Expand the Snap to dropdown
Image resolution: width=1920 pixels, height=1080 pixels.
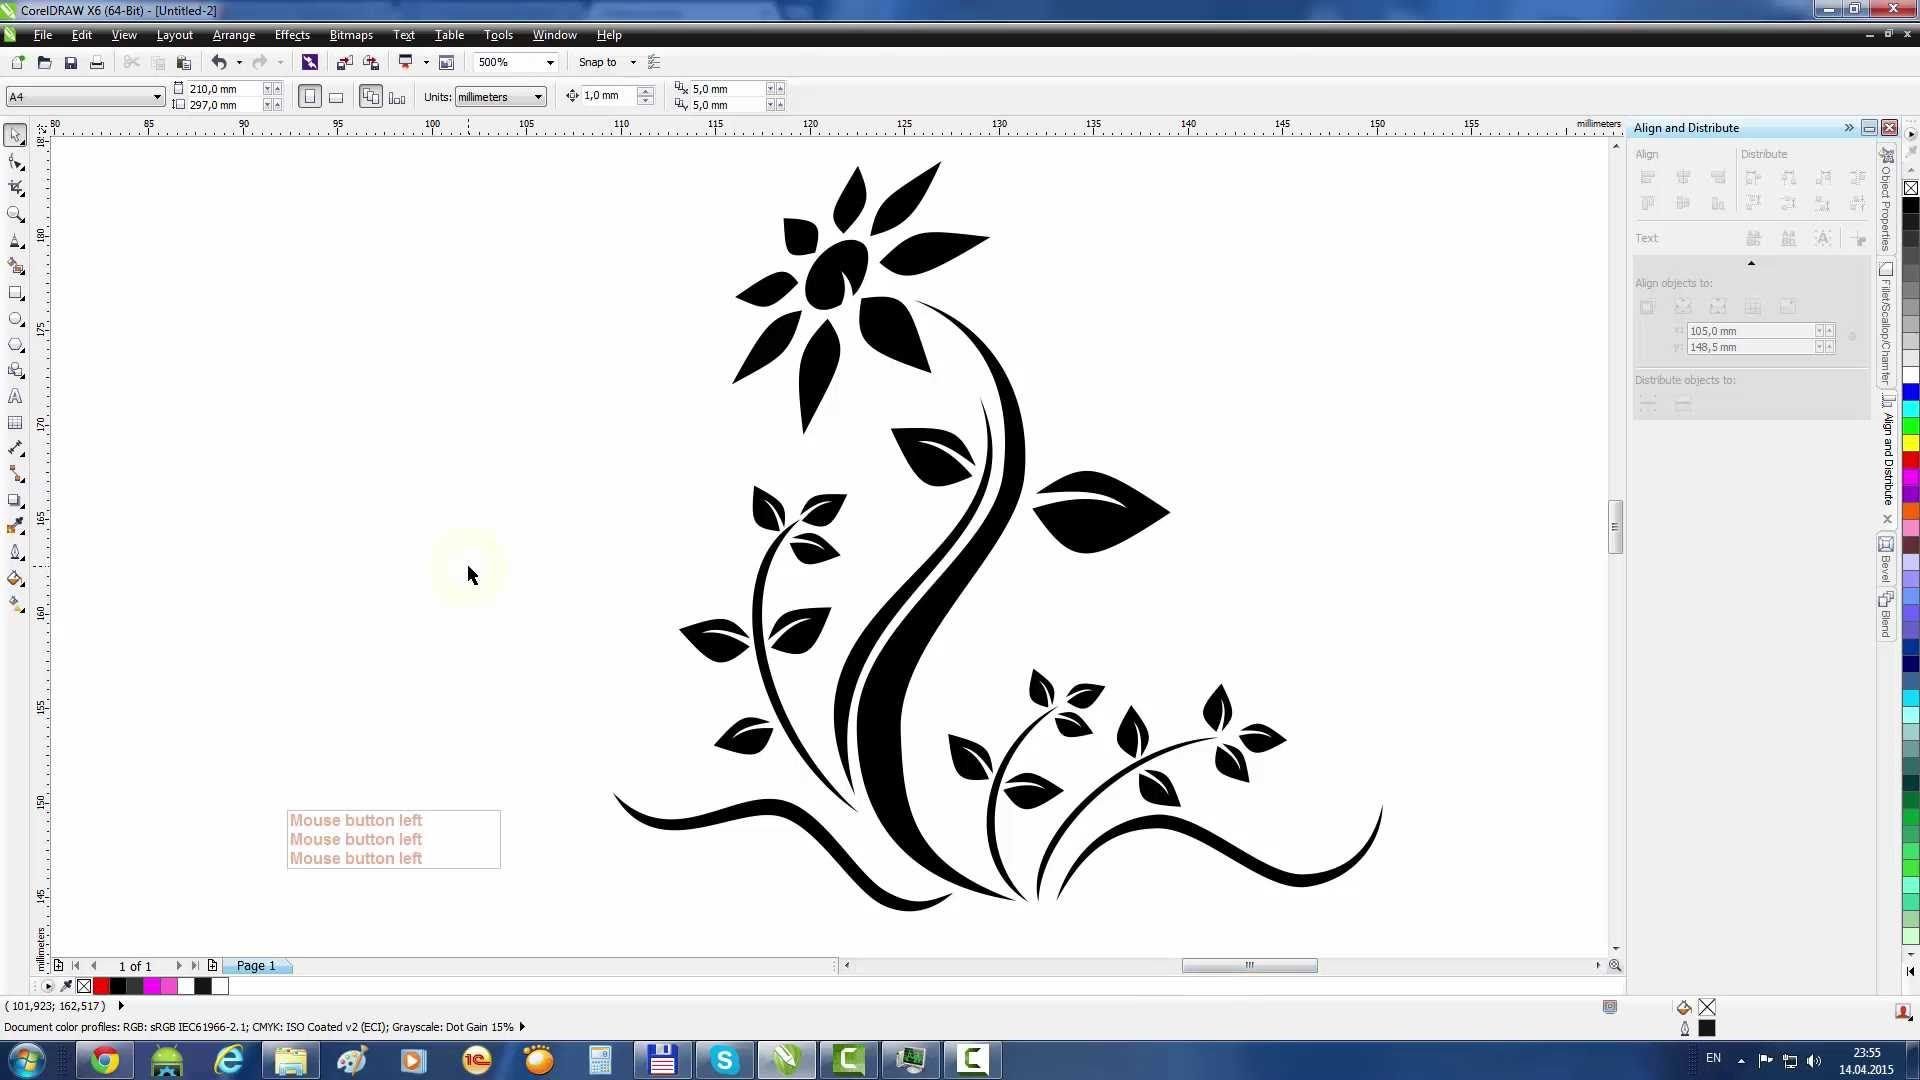point(630,62)
